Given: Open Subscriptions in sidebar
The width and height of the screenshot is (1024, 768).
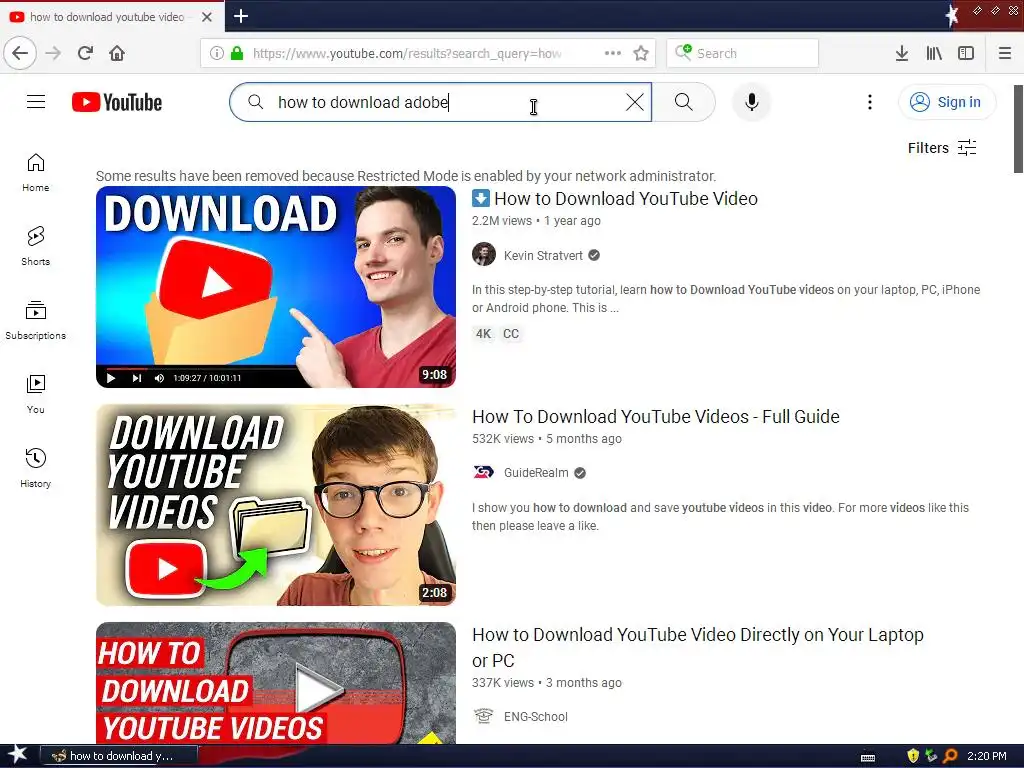Looking at the screenshot, I should tap(36, 321).
